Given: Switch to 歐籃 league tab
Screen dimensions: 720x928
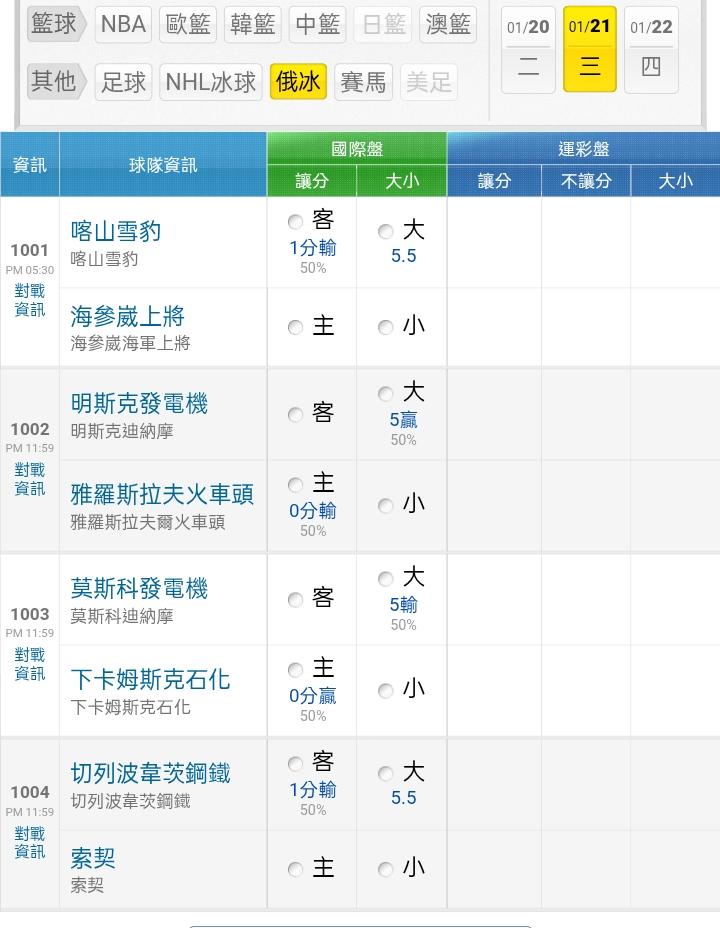Looking at the screenshot, I should [189, 25].
